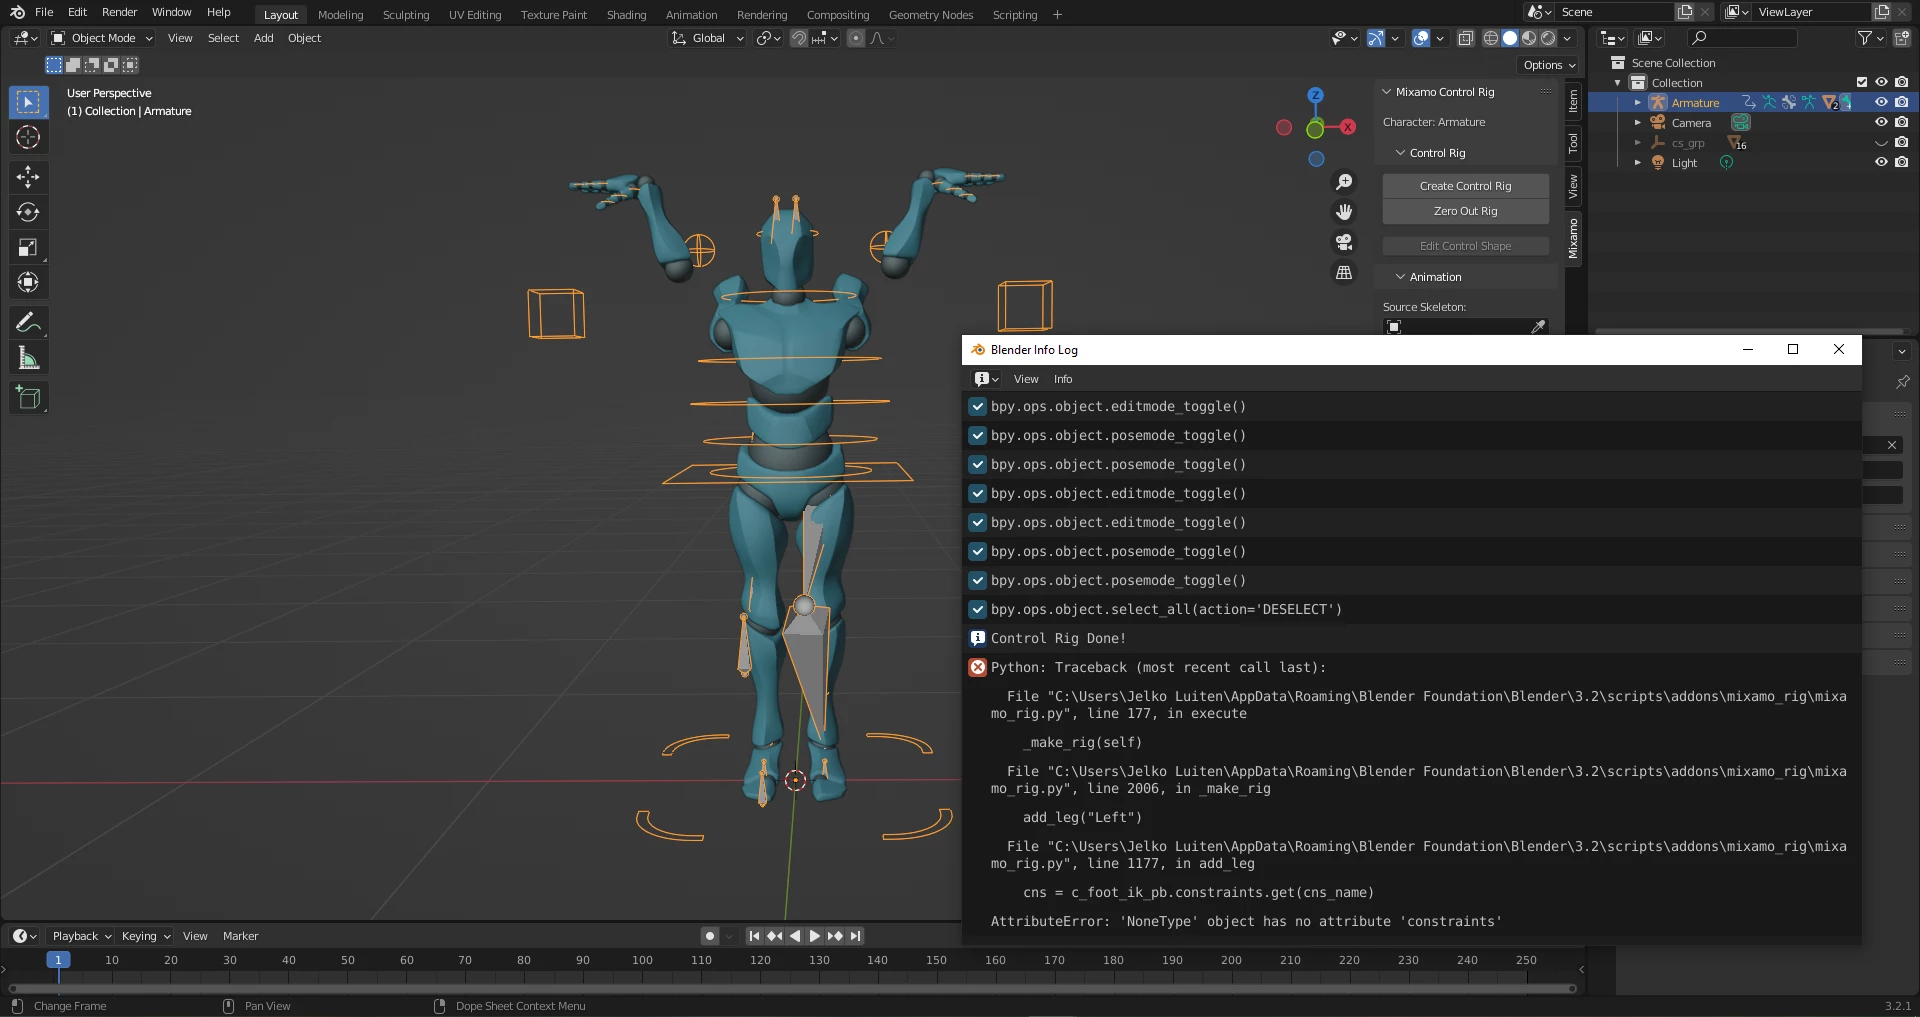
Task: Open the File menu
Action: coord(44,12)
